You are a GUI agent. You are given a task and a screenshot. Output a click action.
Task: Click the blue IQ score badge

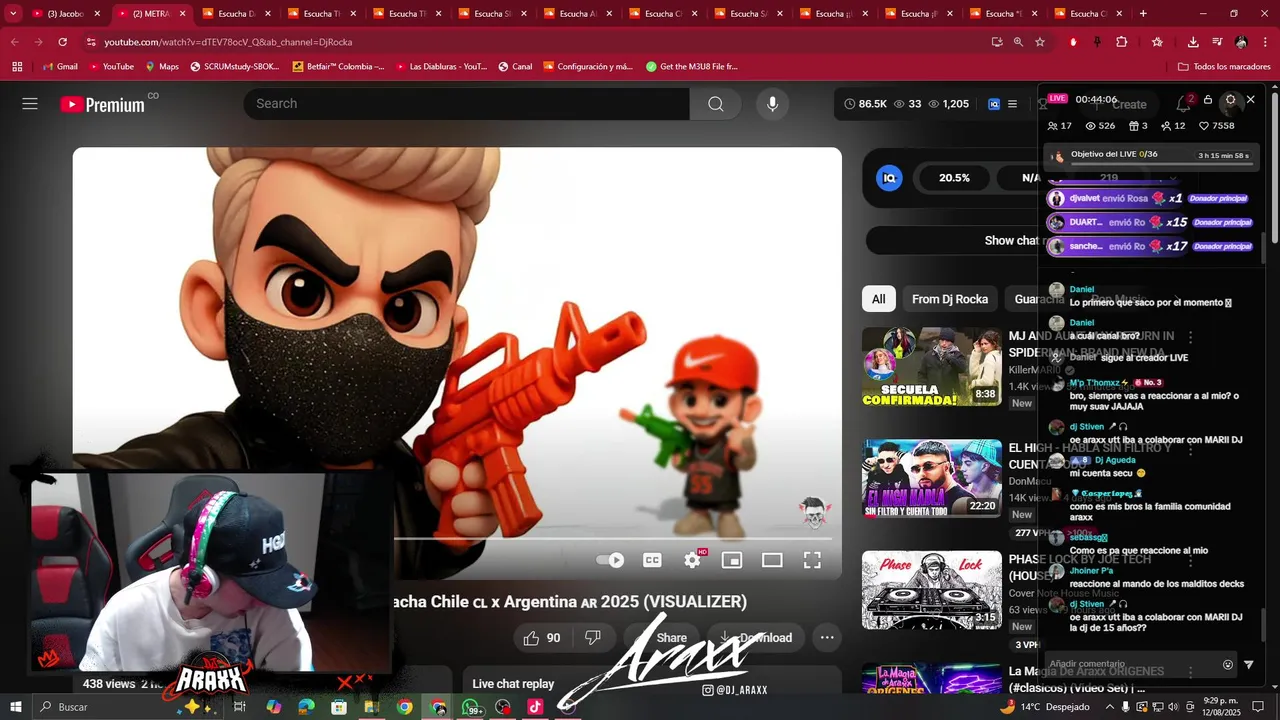point(889,178)
